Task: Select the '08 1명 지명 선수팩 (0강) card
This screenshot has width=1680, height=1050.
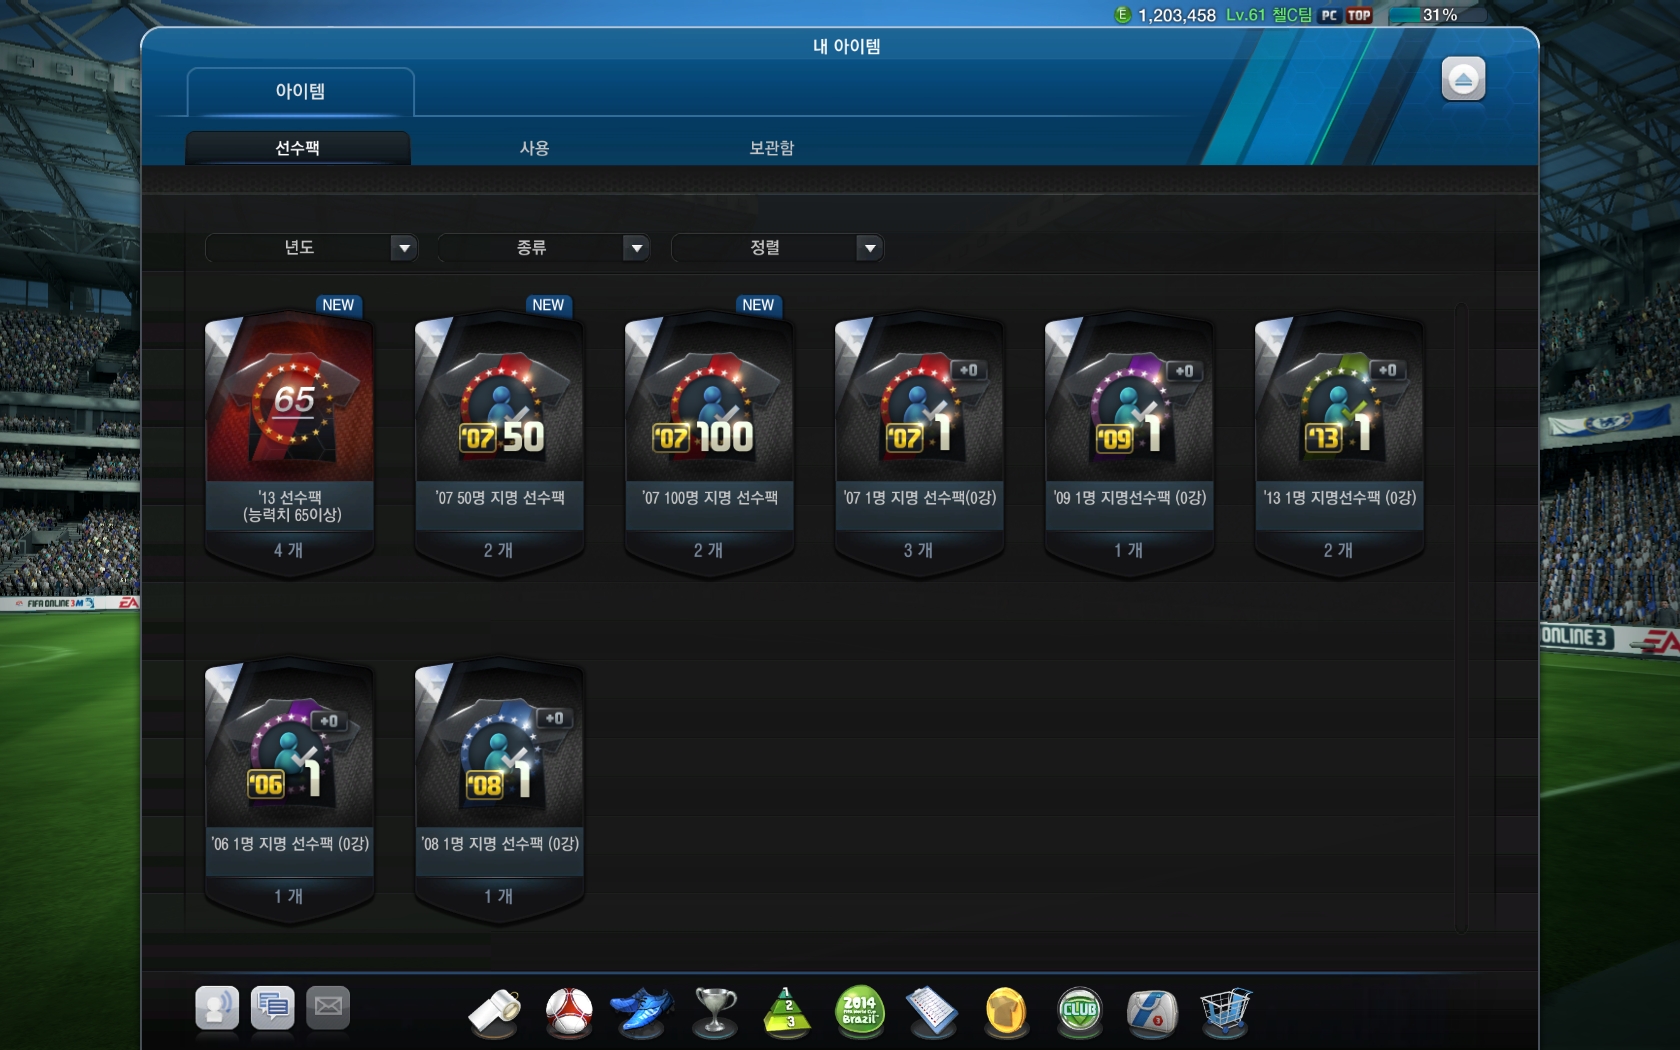Action: pos(500,788)
